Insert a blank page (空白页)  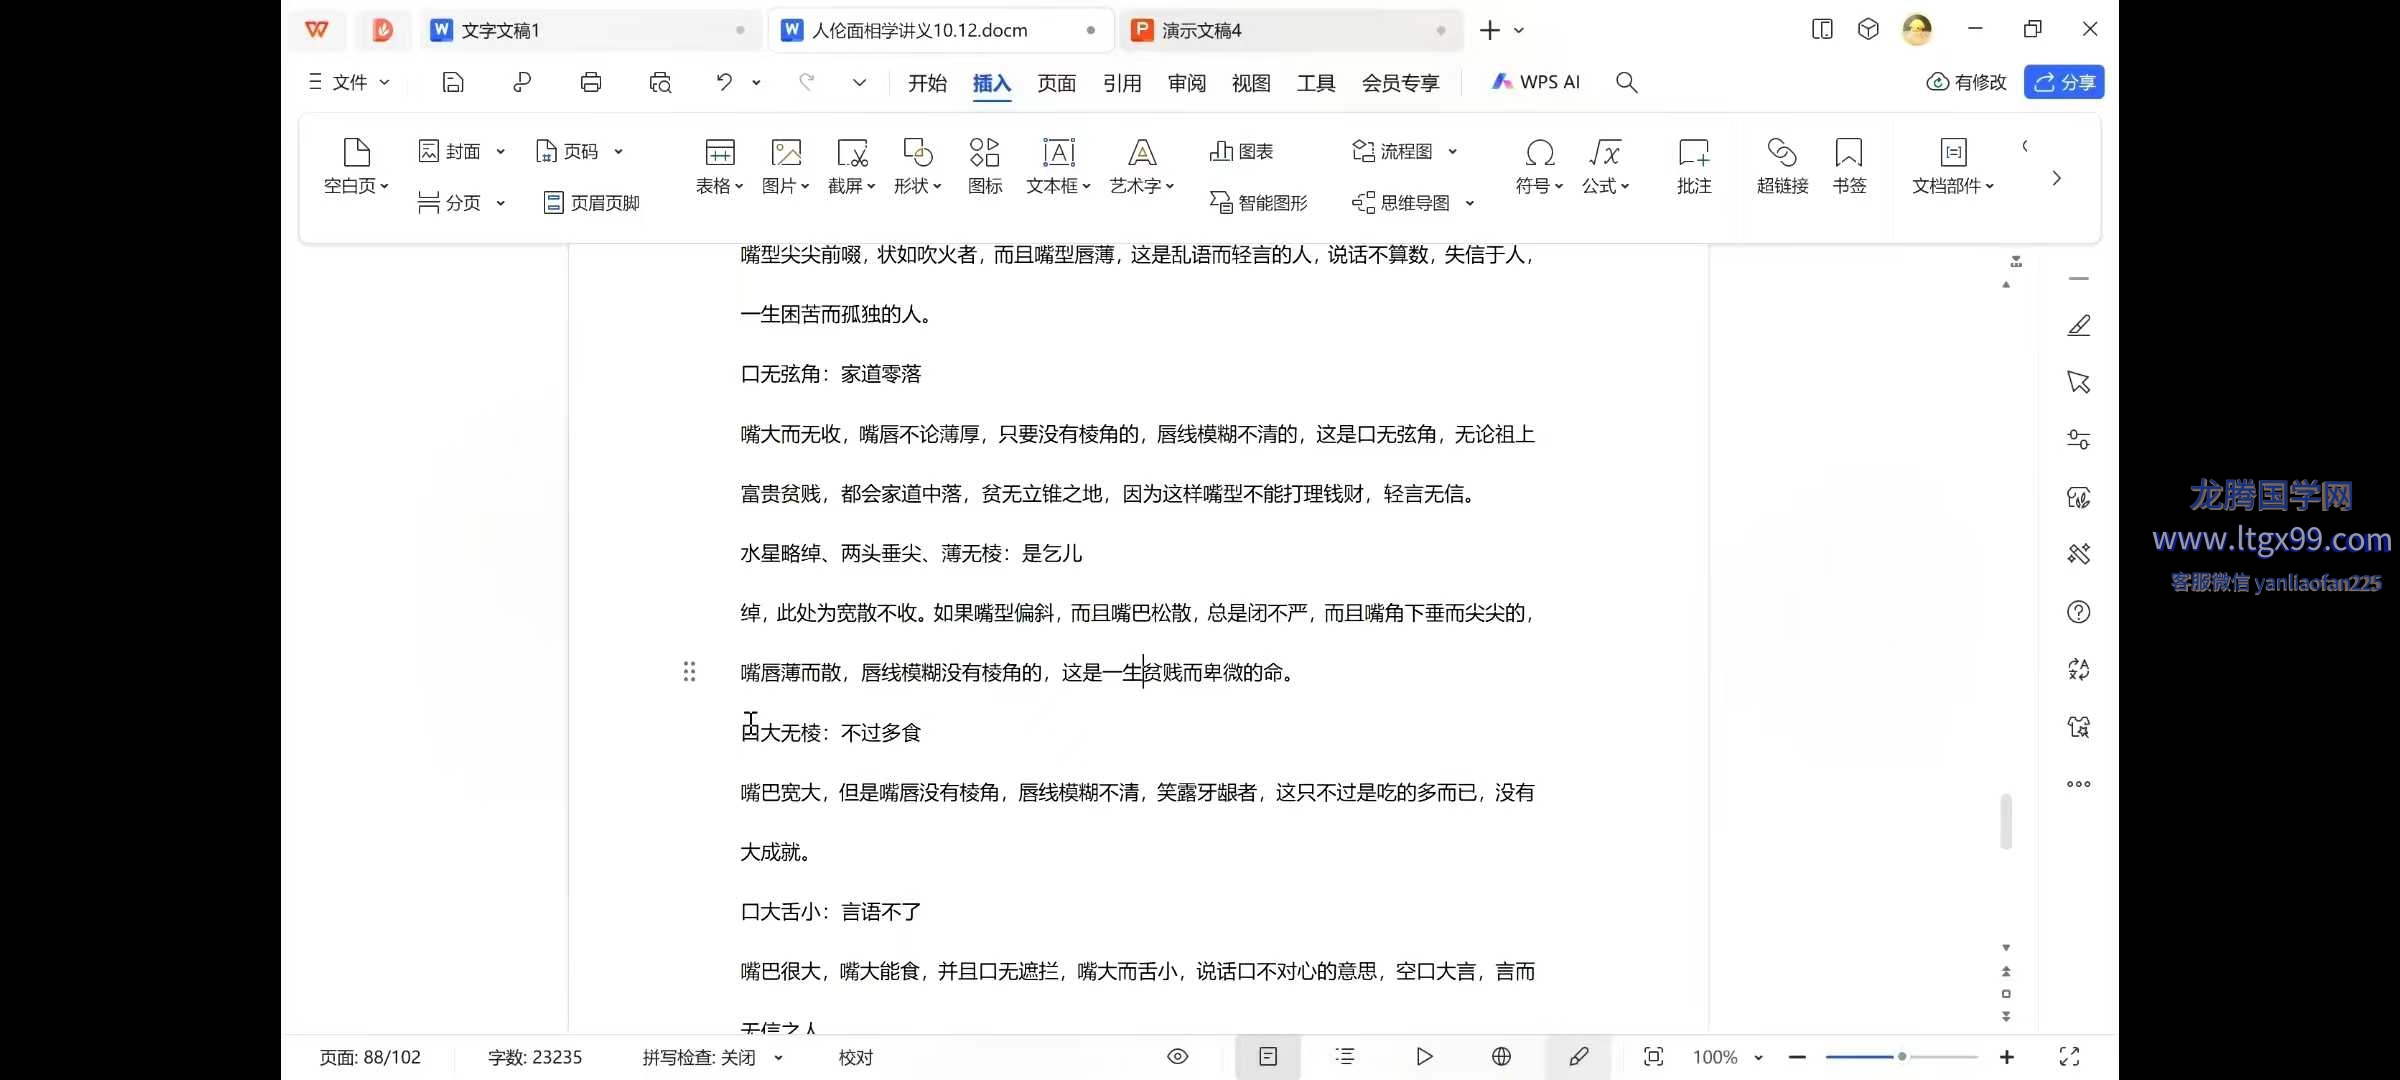point(356,166)
